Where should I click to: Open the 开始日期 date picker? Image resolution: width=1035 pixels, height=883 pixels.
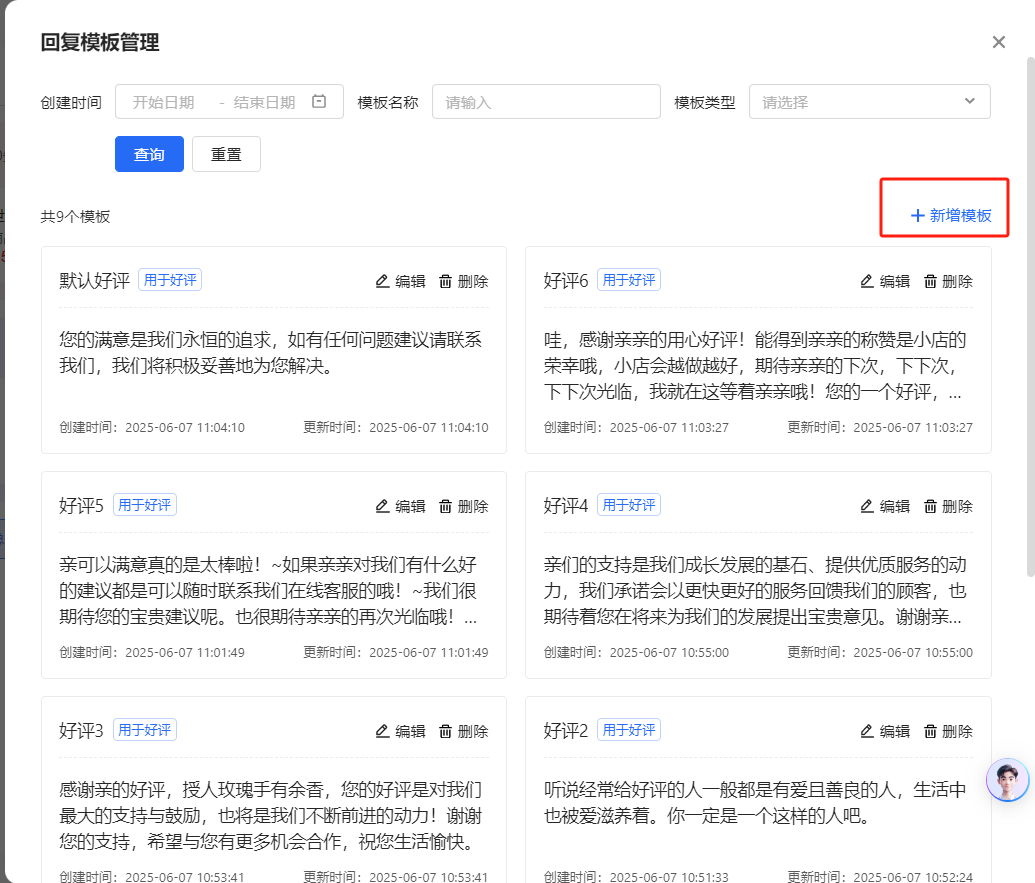click(x=164, y=102)
